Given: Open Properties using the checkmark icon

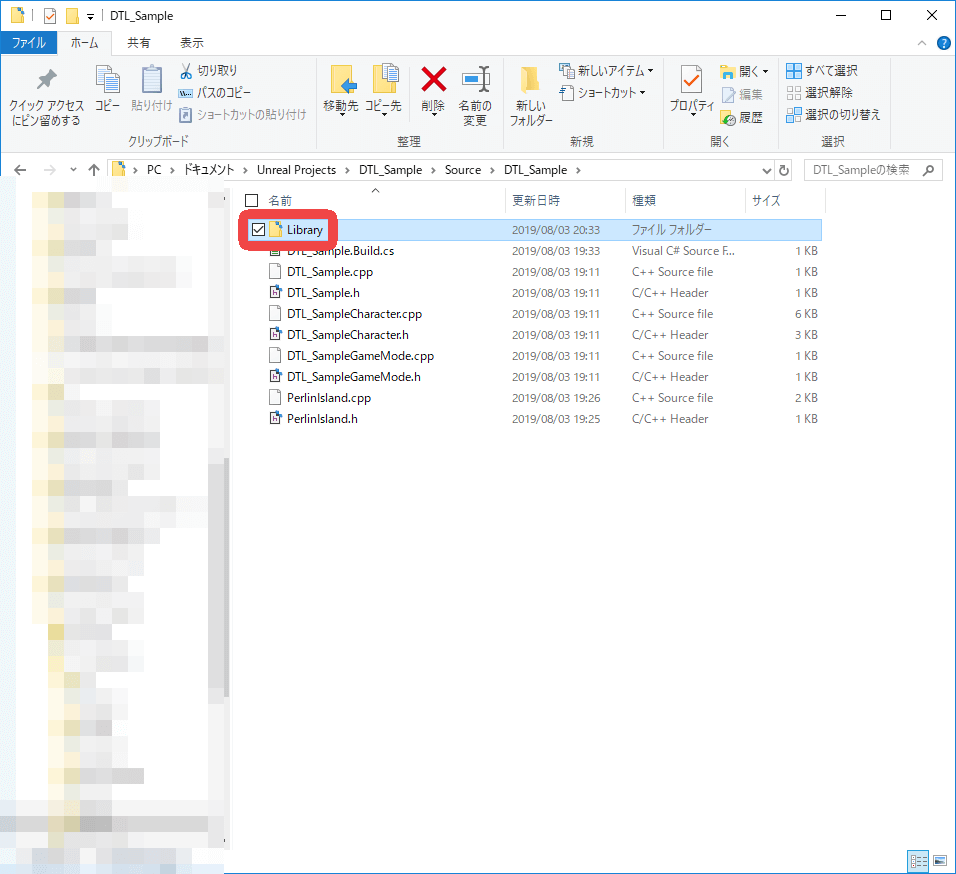Looking at the screenshot, I should click(691, 80).
